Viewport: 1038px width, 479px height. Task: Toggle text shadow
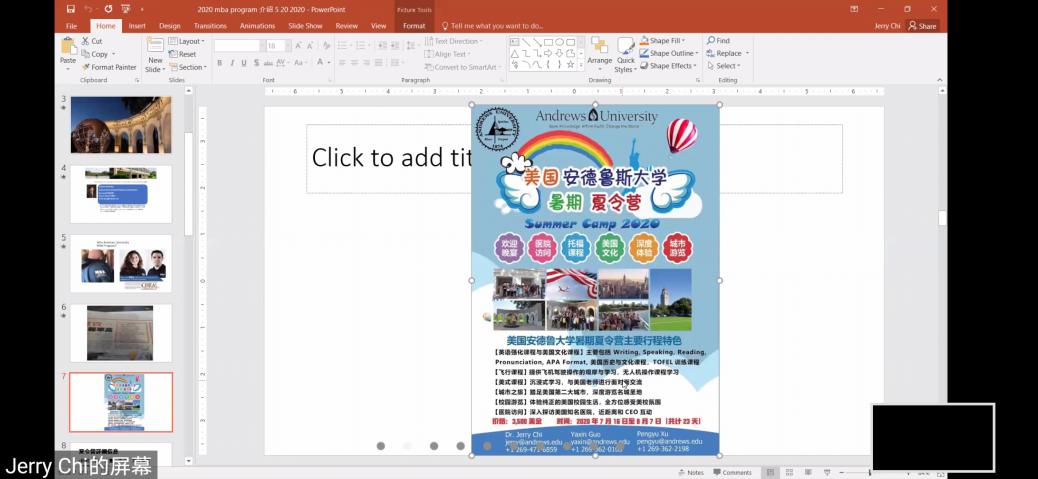tap(256, 63)
